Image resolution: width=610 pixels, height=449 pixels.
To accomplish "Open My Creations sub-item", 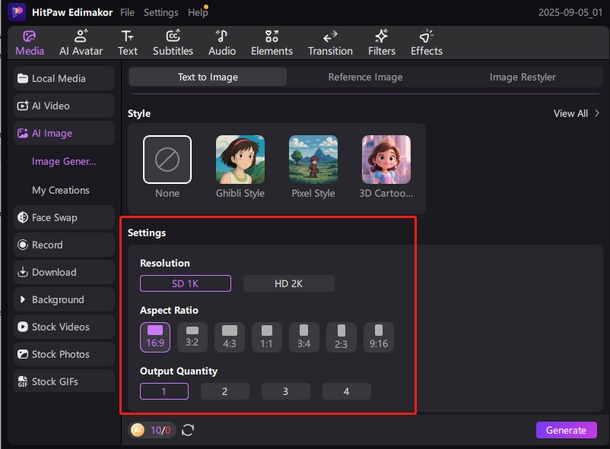I will tap(61, 190).
